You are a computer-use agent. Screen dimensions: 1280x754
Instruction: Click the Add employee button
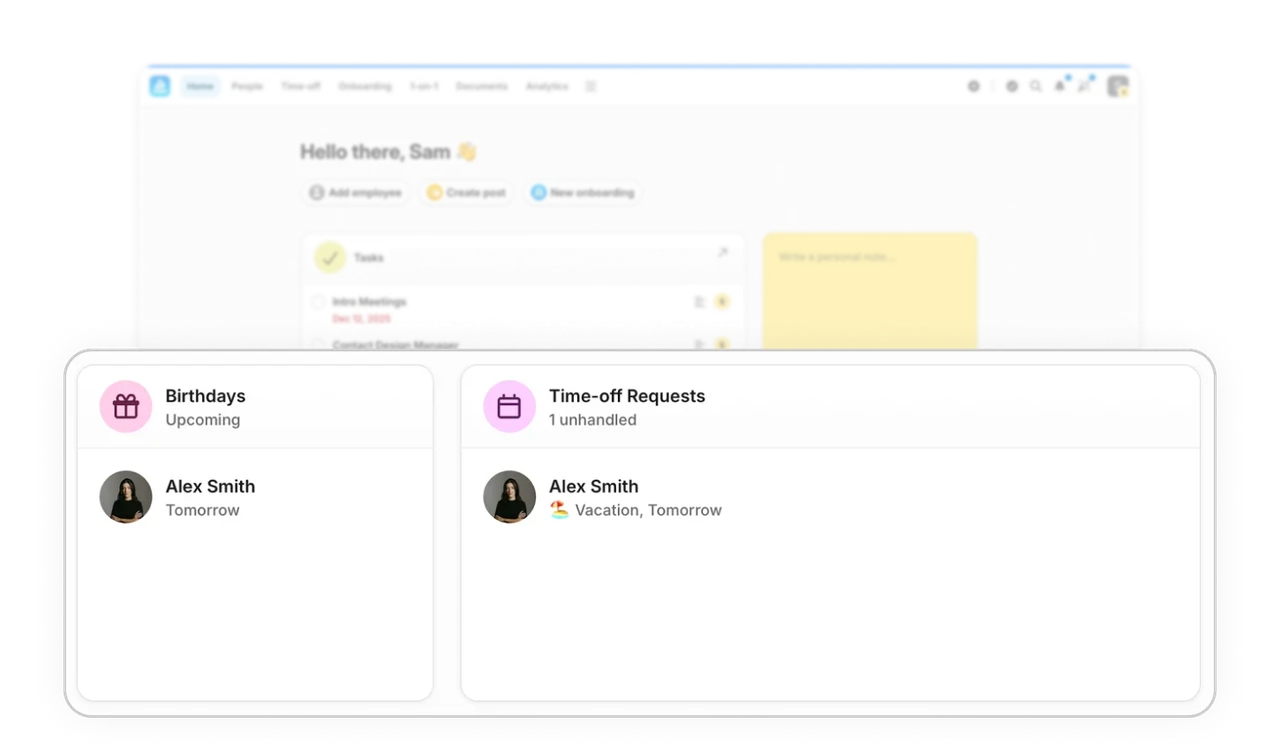[355, 192]
